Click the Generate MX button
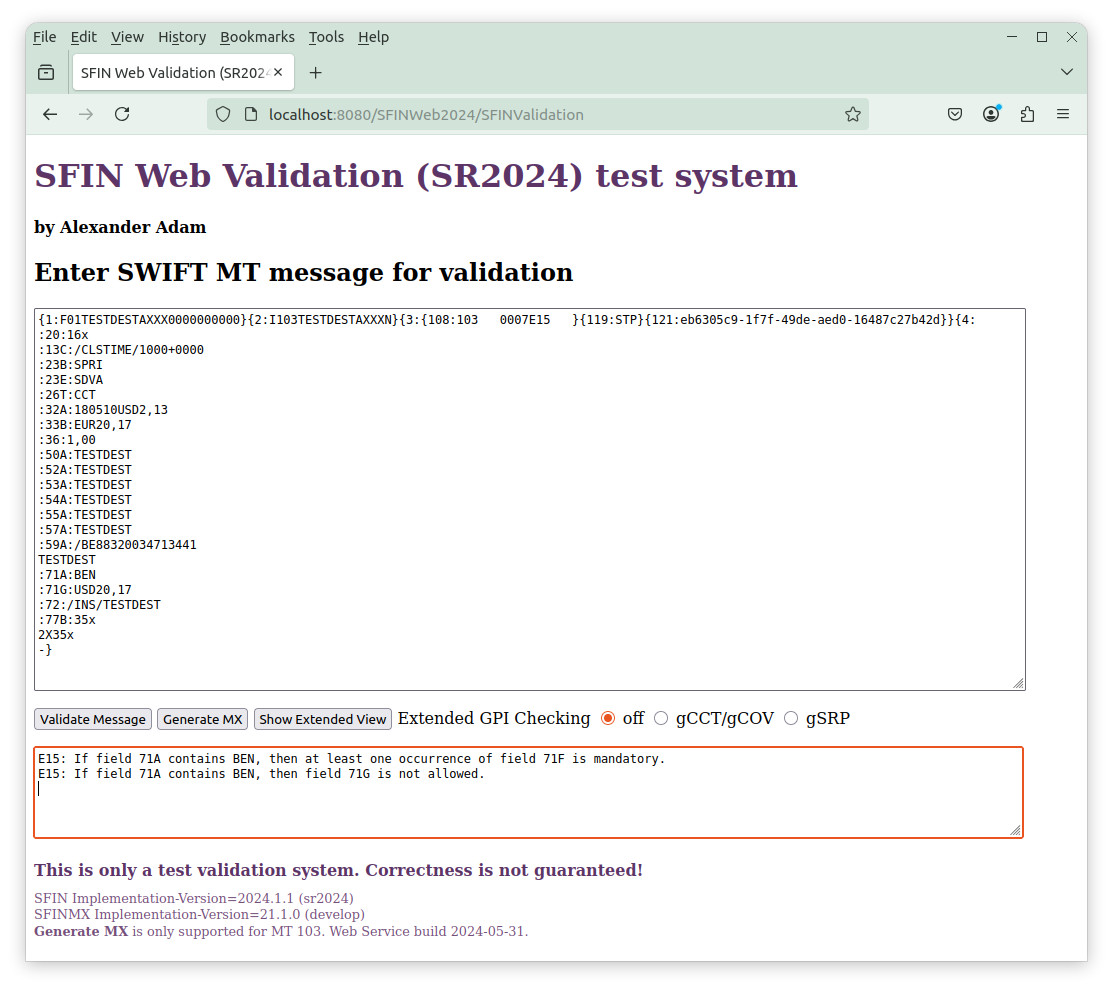This screenshot has width=1113, height=990. click(x=202, y=719)
